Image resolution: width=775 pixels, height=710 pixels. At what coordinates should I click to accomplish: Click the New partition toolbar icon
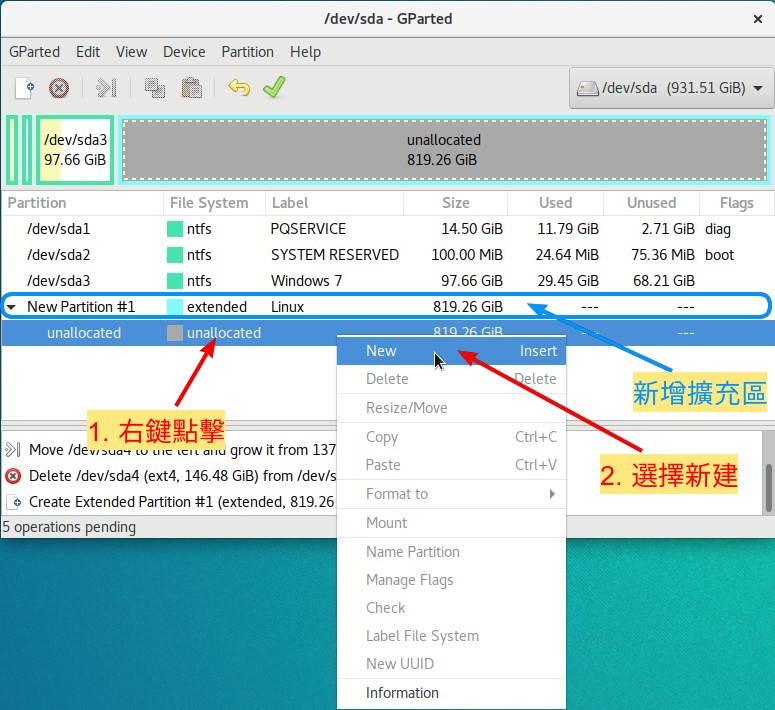[x=24, y=88]
